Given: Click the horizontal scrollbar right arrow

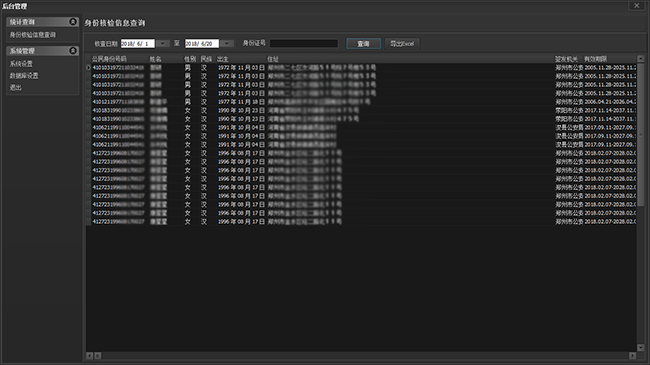Looking at the screenshot, I should point(632,355).
